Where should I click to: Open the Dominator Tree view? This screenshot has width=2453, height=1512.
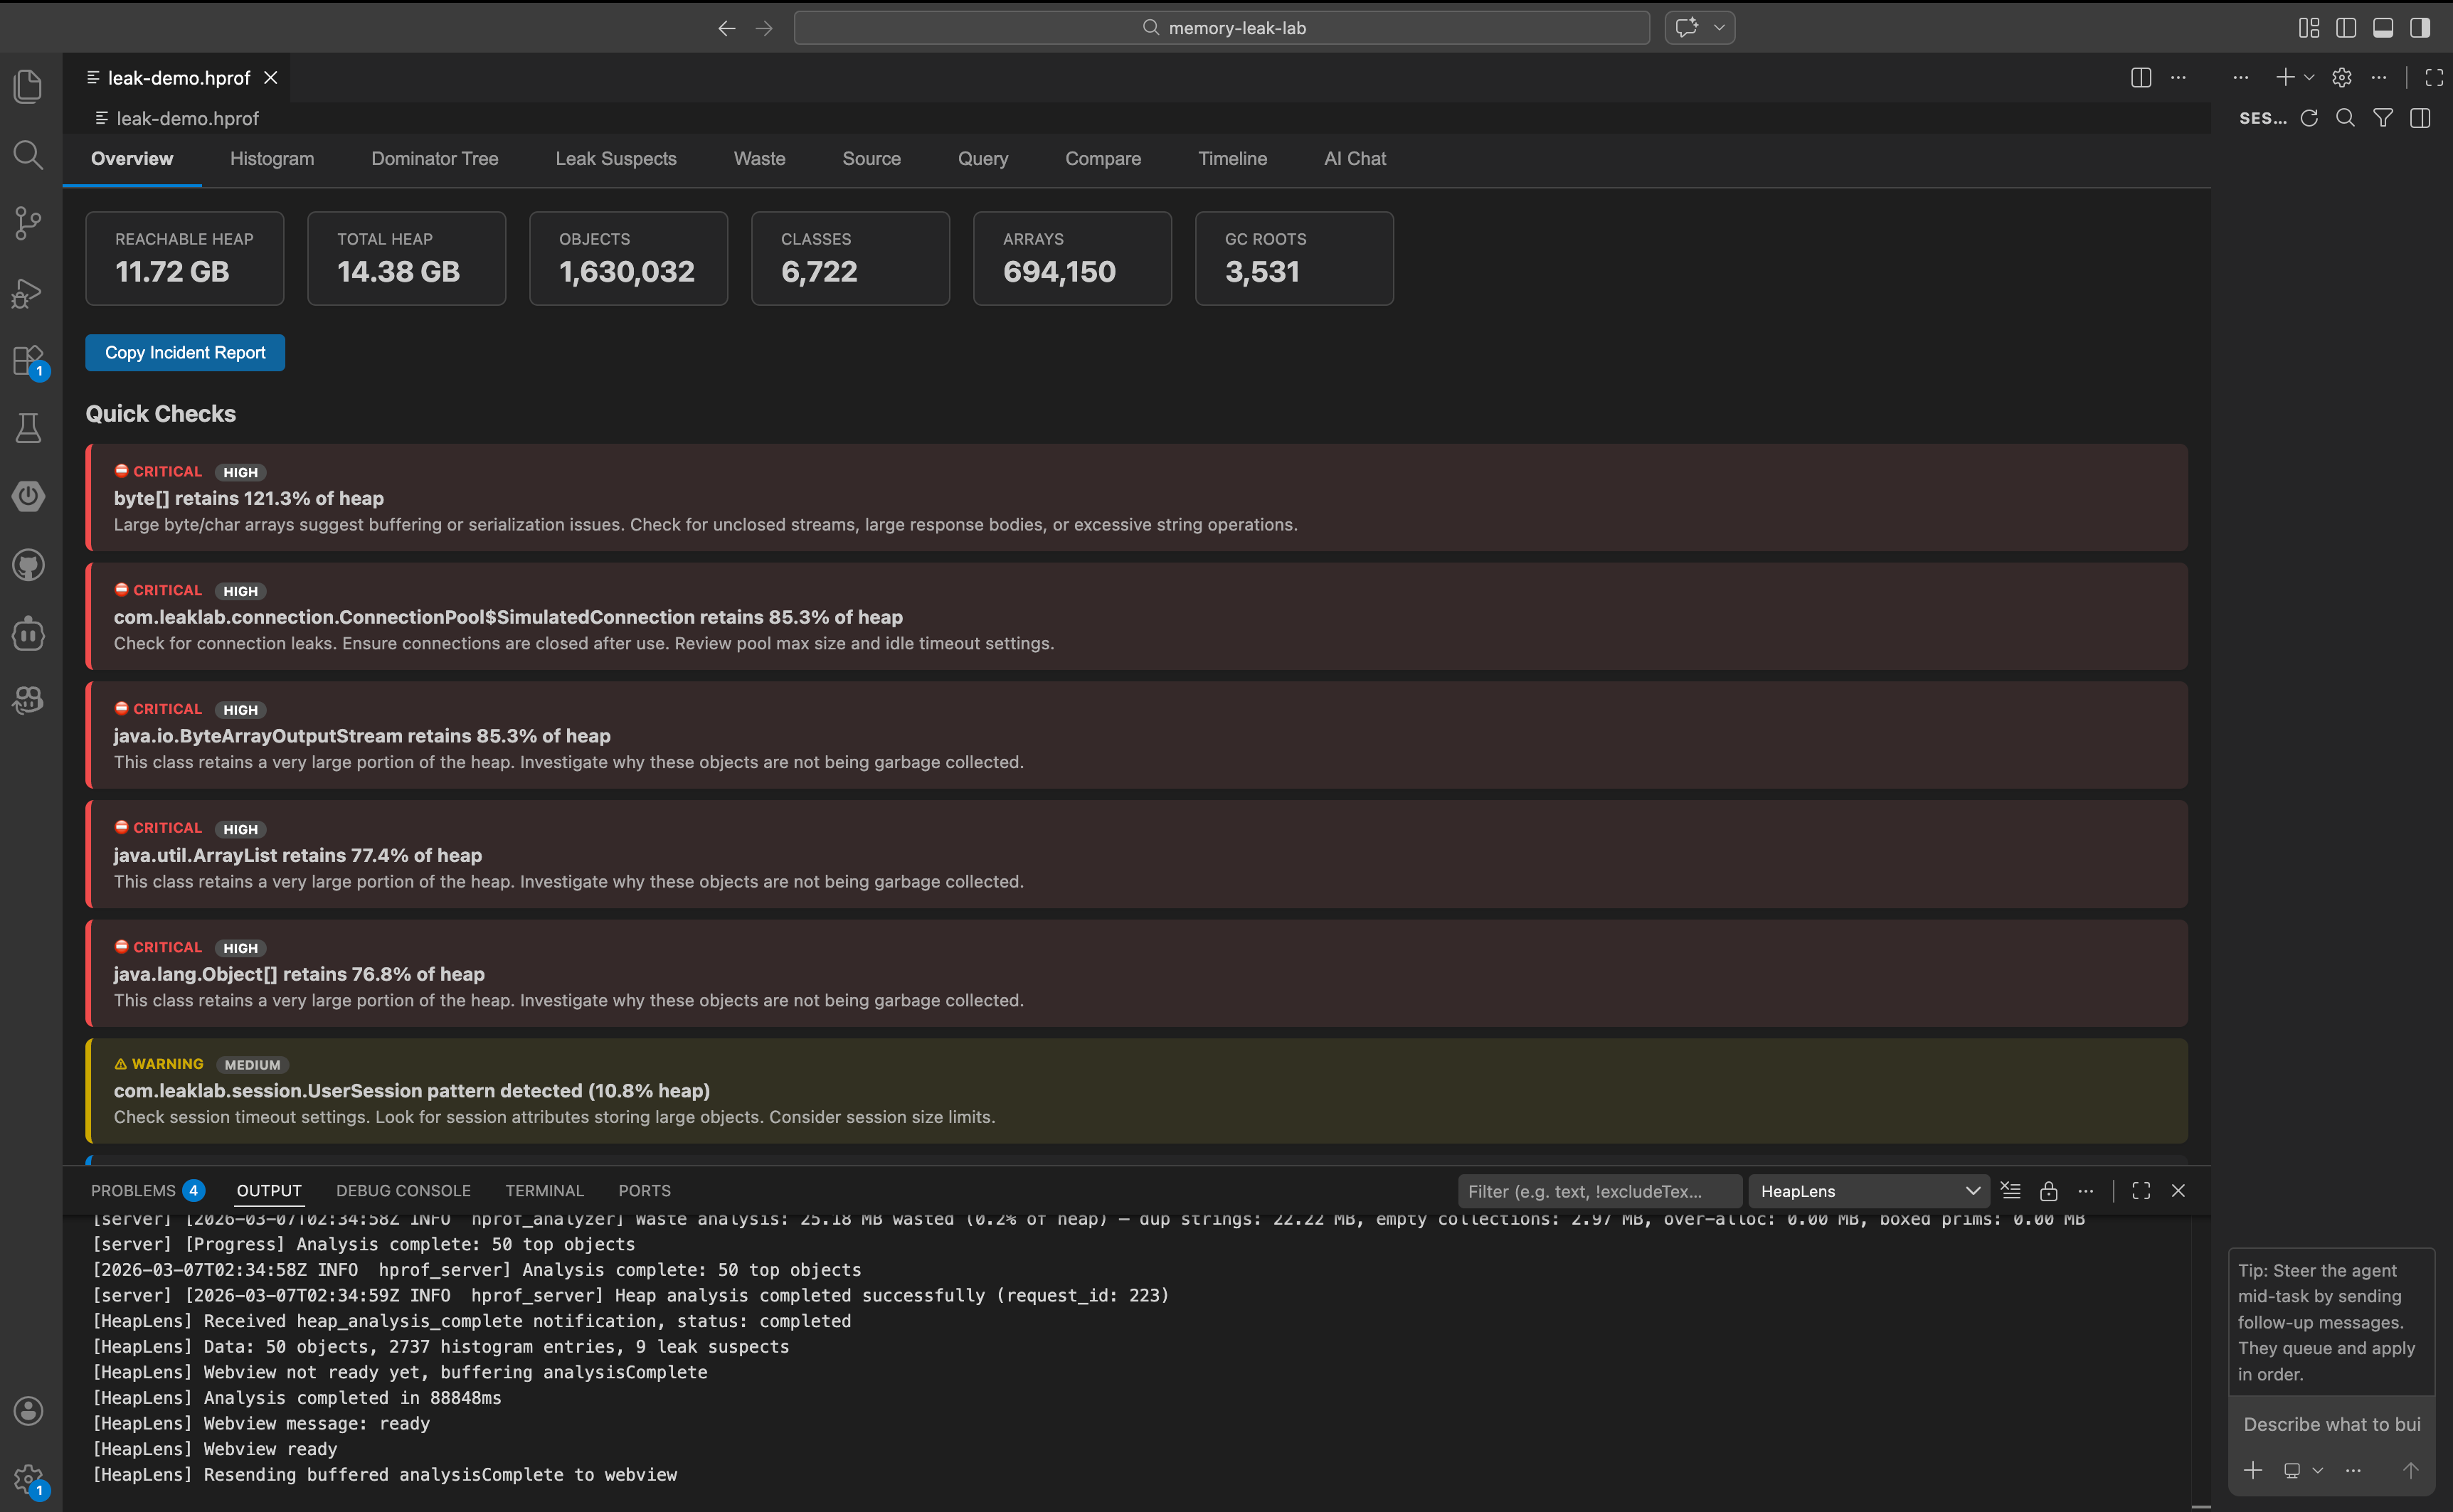point(434,158)
